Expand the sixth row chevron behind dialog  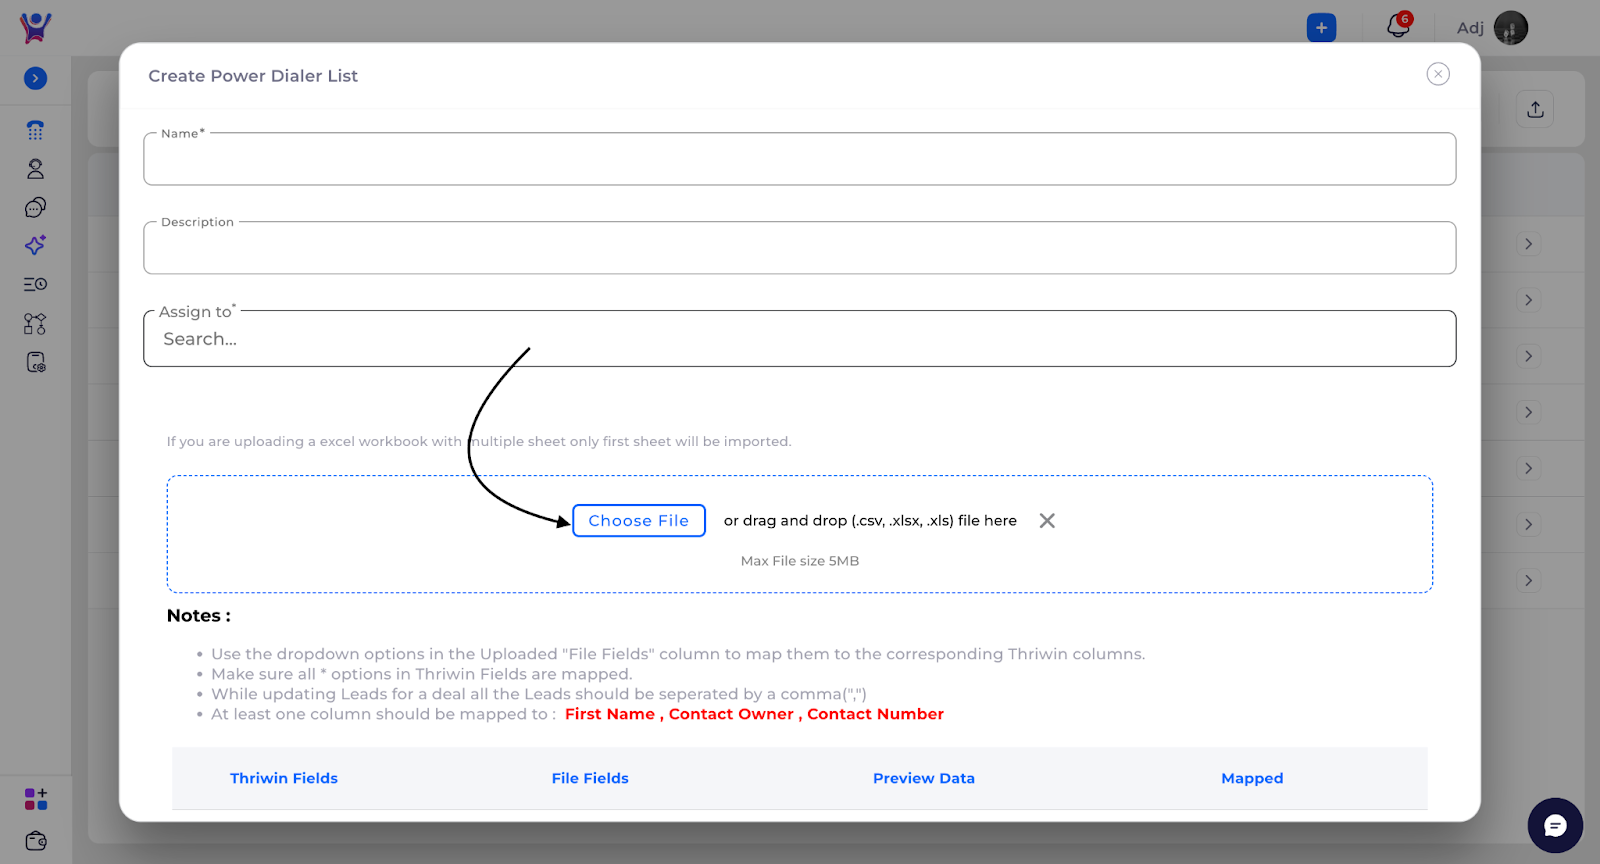pos(1528,524)
